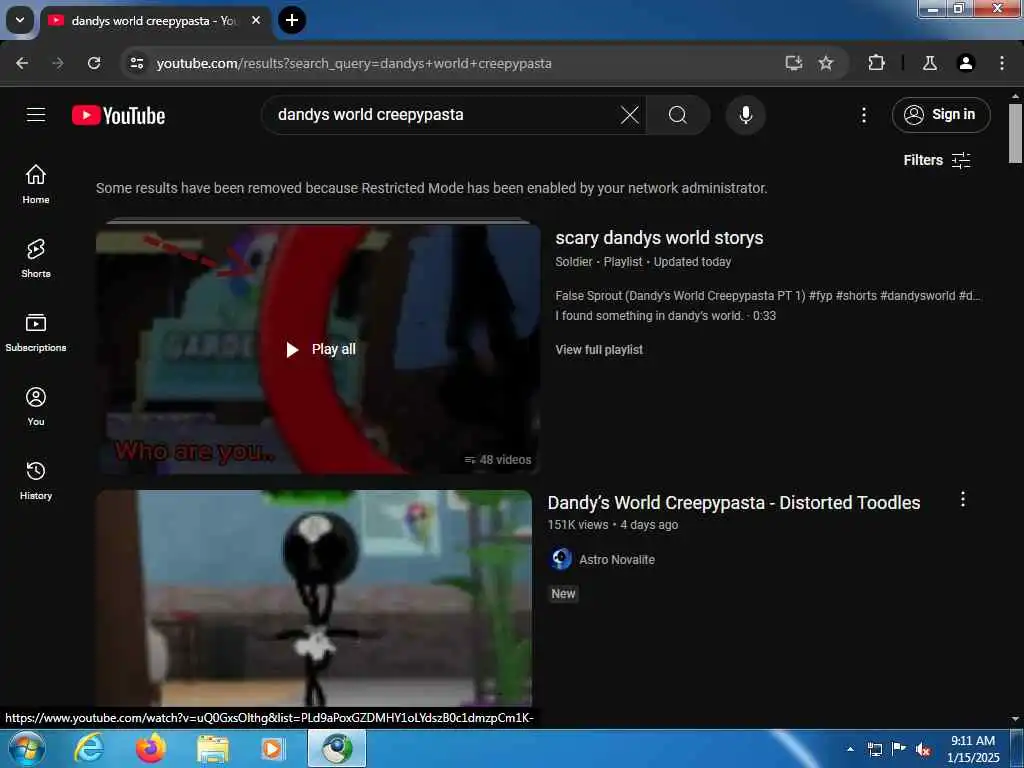Bookmark this page with the star

tap(826, 63)
